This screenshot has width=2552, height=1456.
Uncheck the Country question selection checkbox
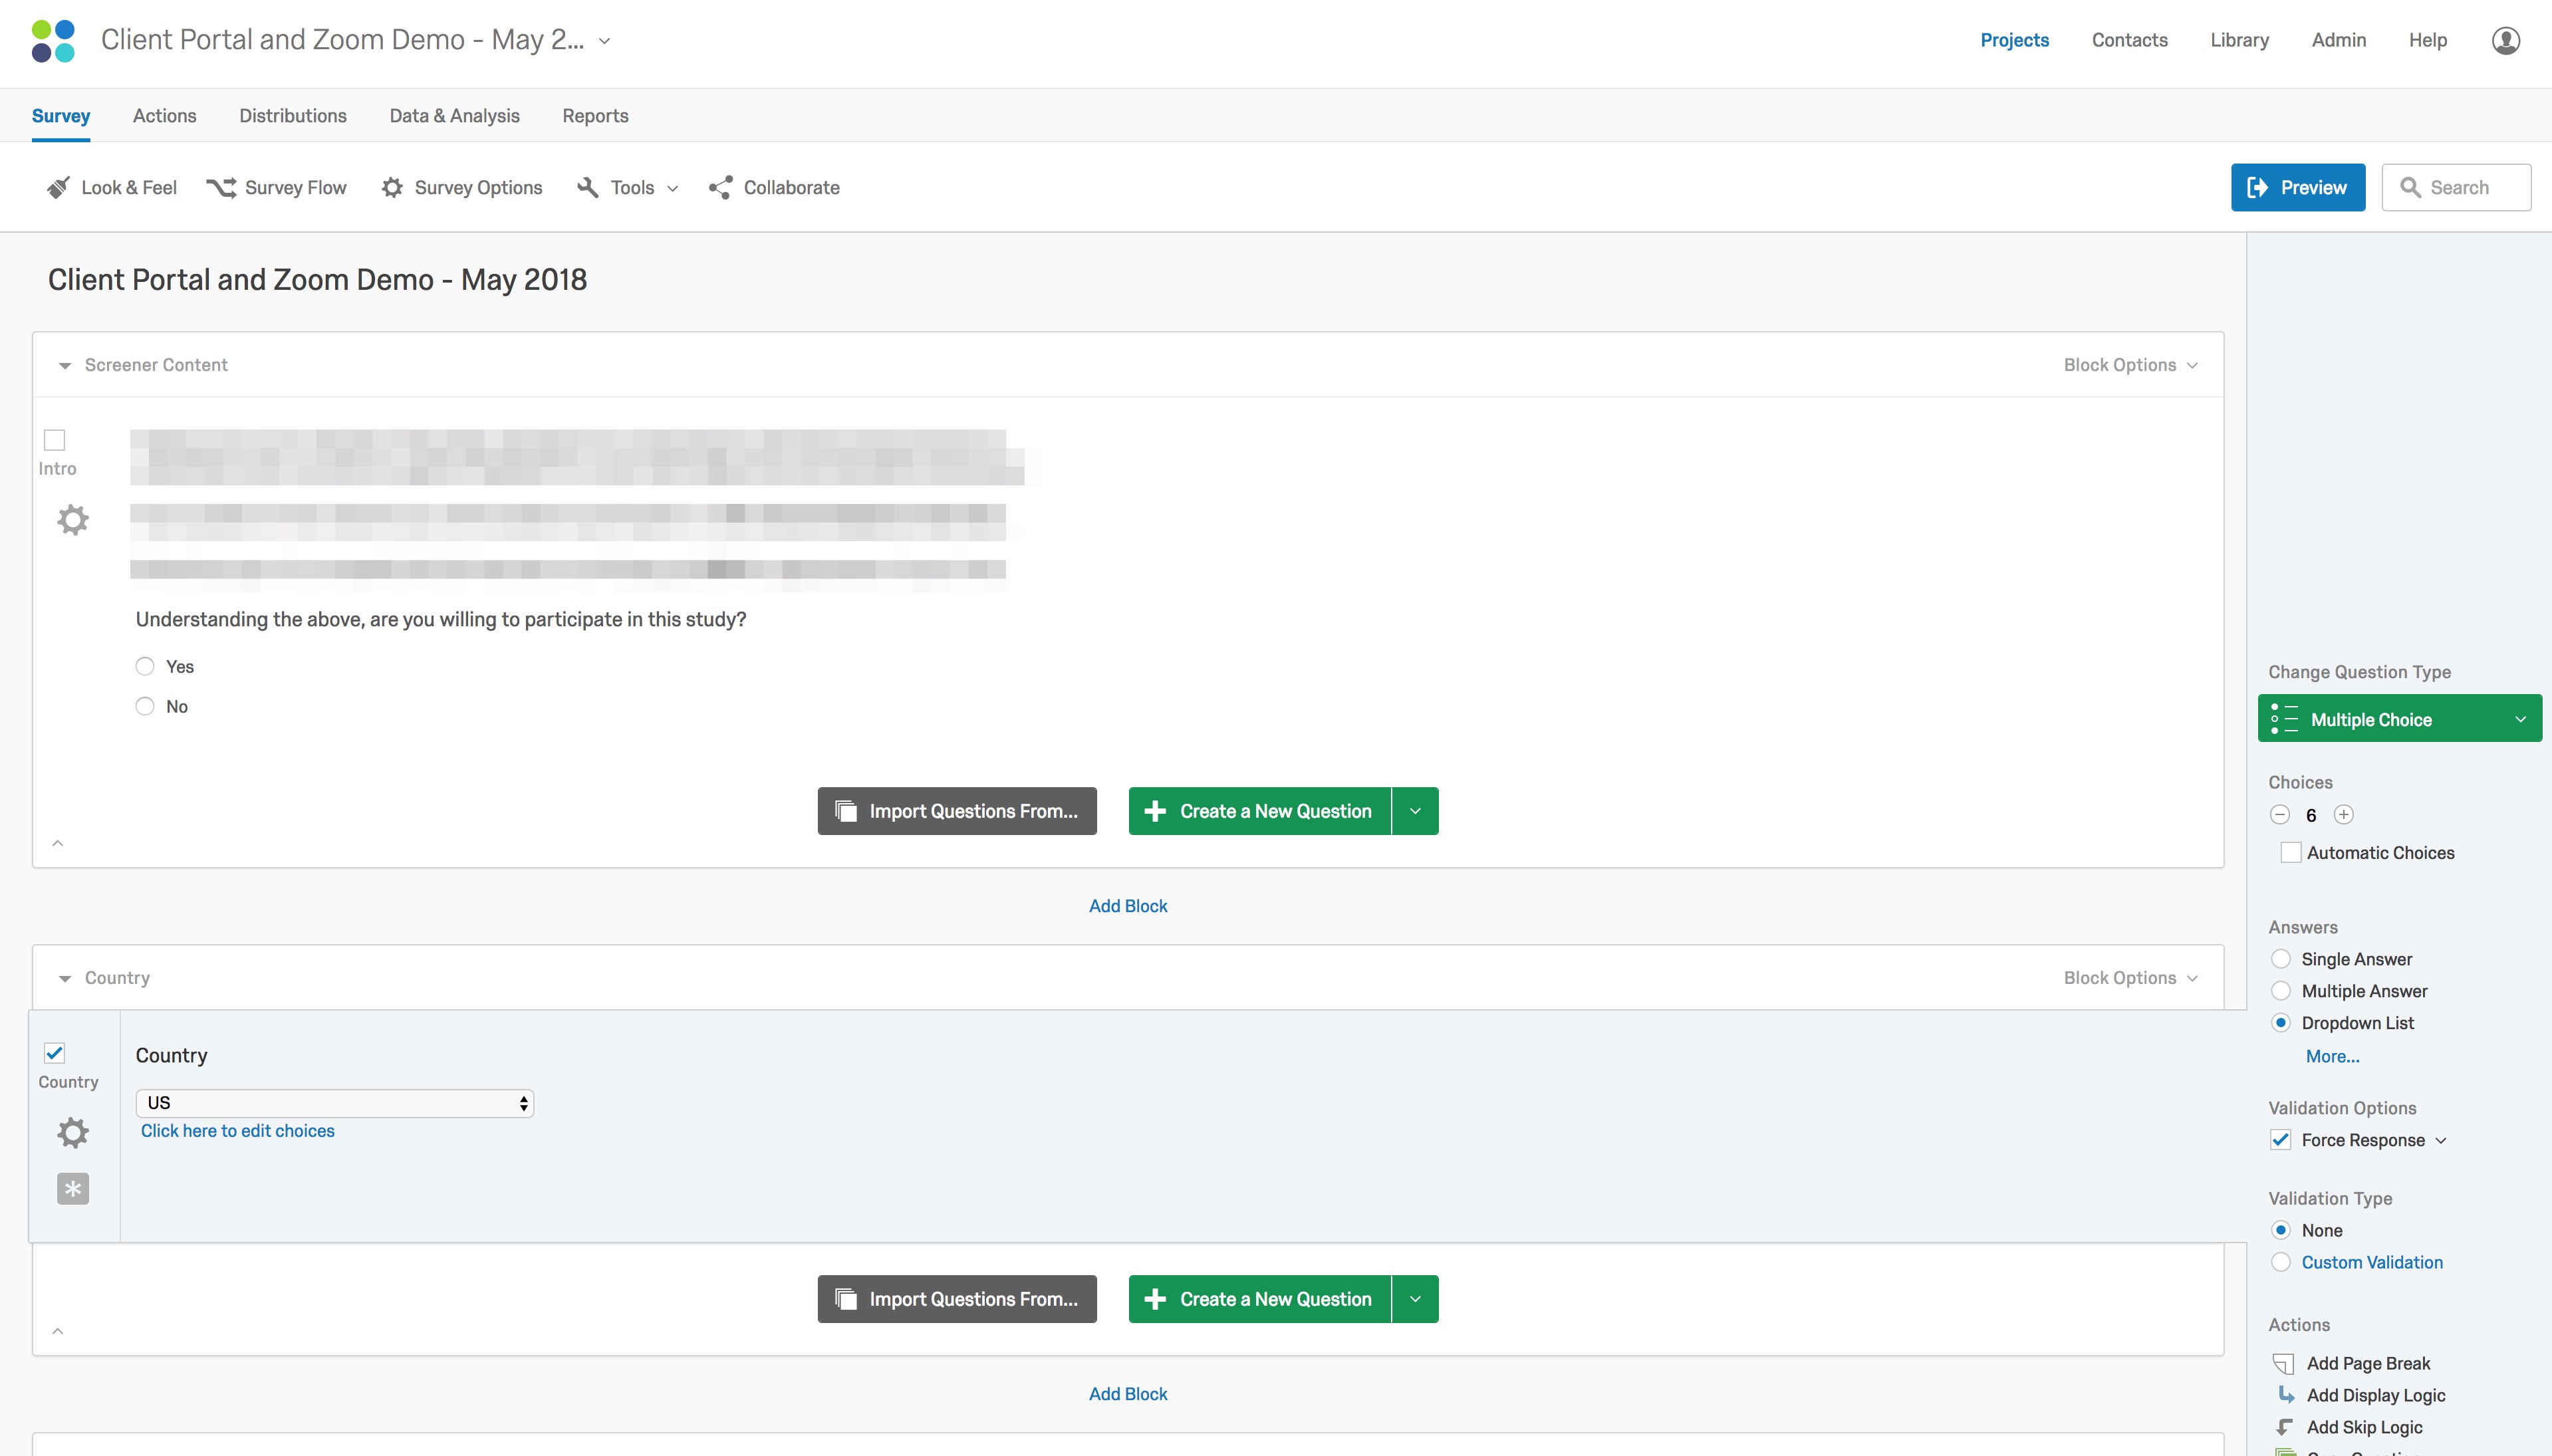[55, 1052]
